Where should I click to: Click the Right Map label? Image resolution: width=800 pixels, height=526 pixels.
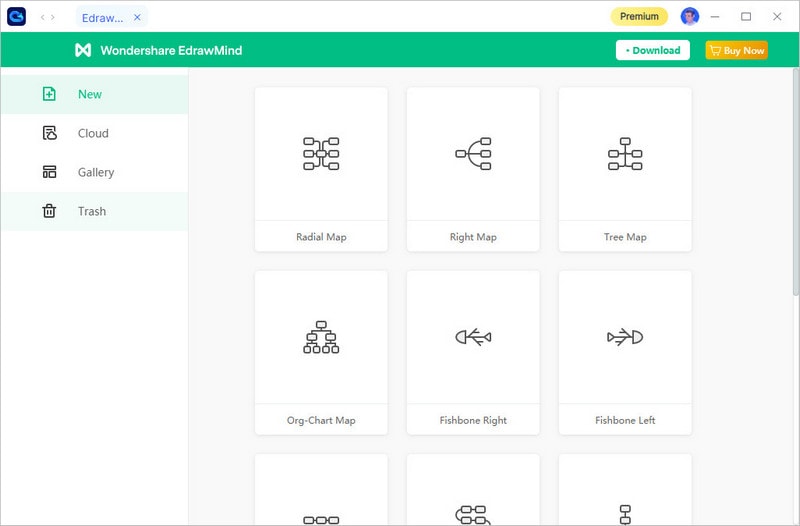[x=473, y=237]
